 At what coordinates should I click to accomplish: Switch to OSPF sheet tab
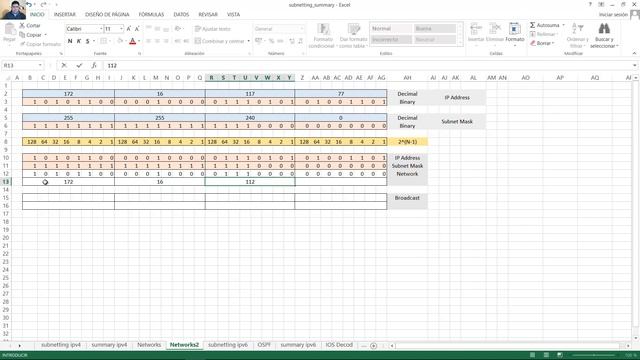pos(264,345)
